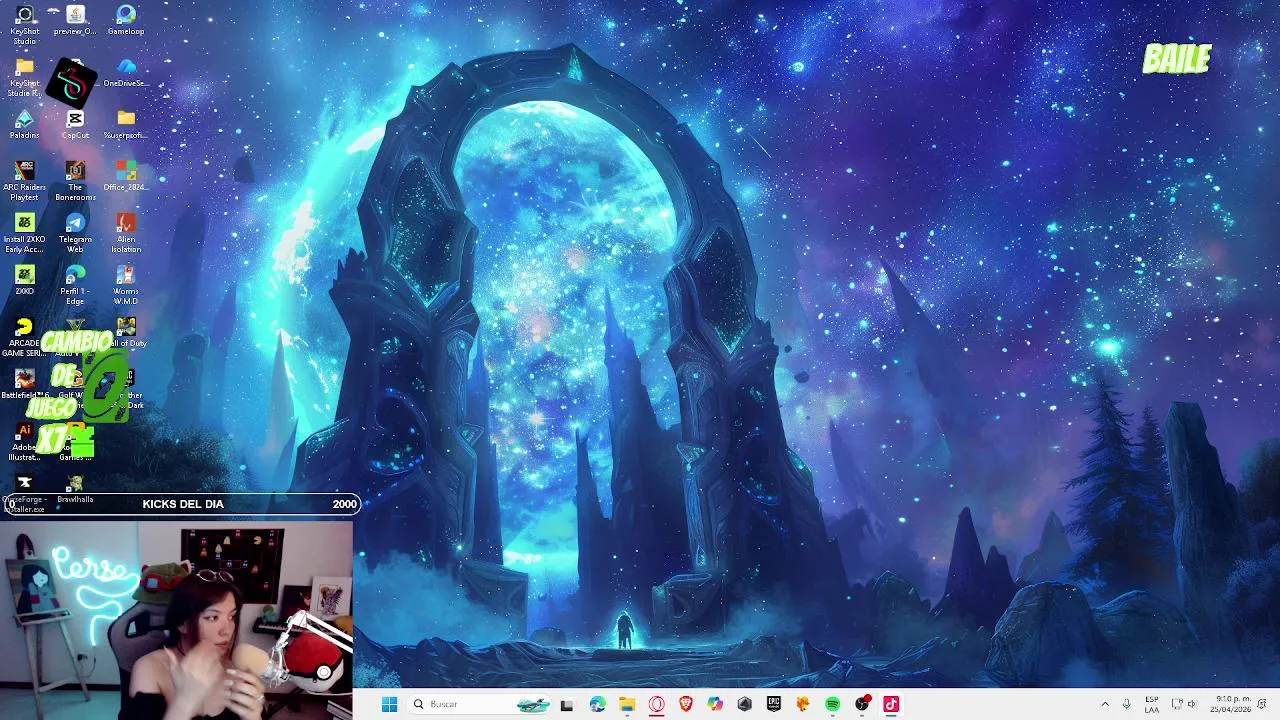
Task: Open network and volume quick settings
Action: pos(1184,704)
